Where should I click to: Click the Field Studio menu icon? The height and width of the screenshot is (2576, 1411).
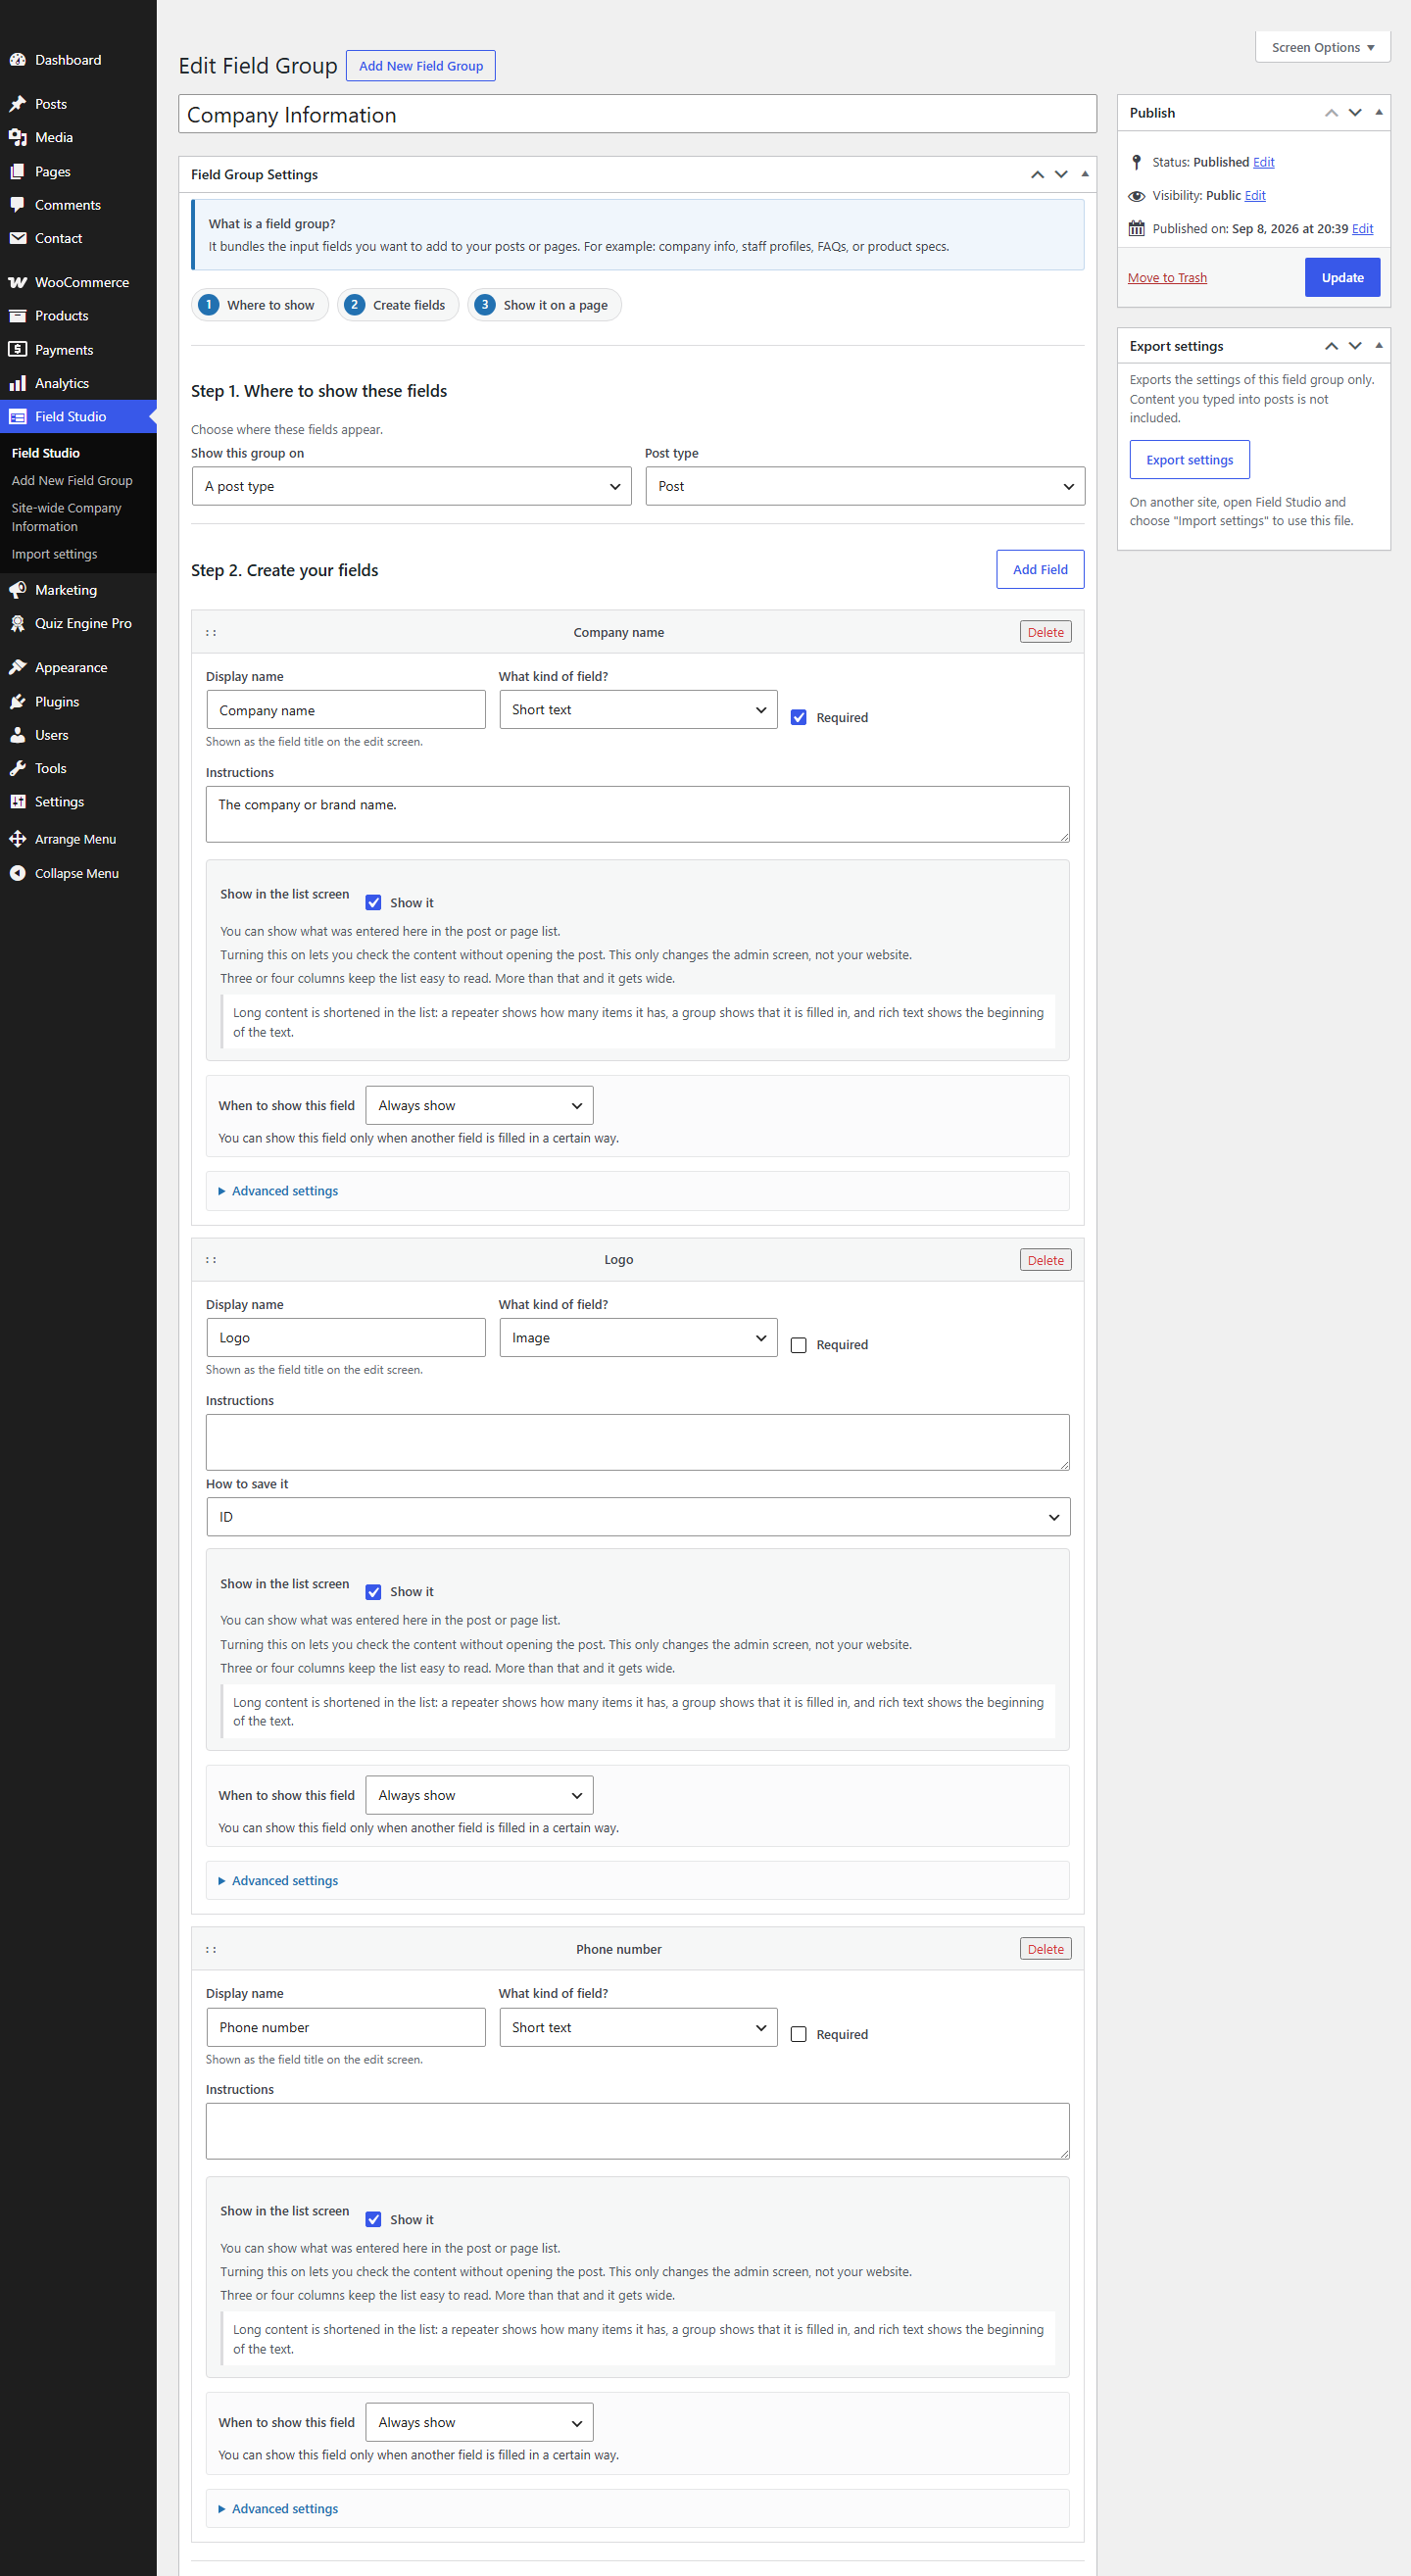click(18, 417)
